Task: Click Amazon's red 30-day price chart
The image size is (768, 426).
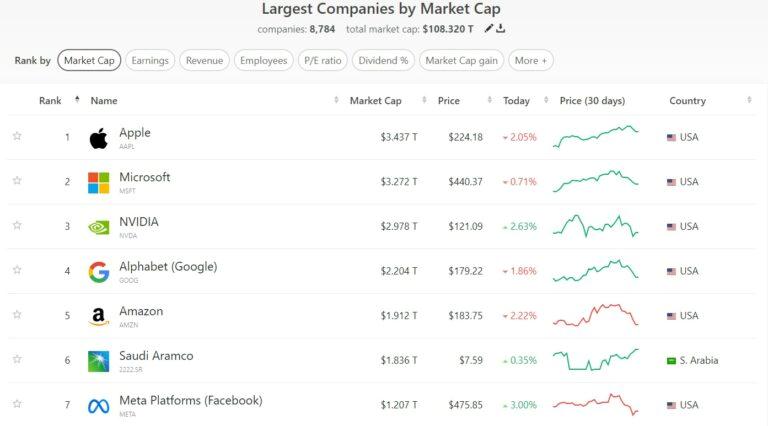Action: (596, 315)
